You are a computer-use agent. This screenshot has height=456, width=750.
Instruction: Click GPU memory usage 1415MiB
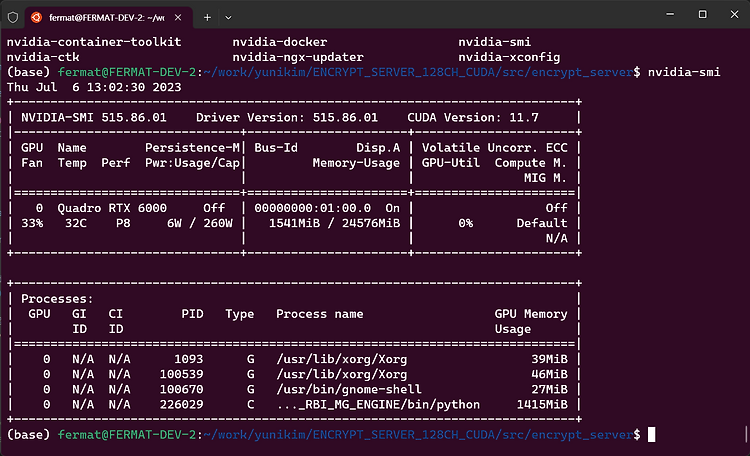click(x=542, y=404)
